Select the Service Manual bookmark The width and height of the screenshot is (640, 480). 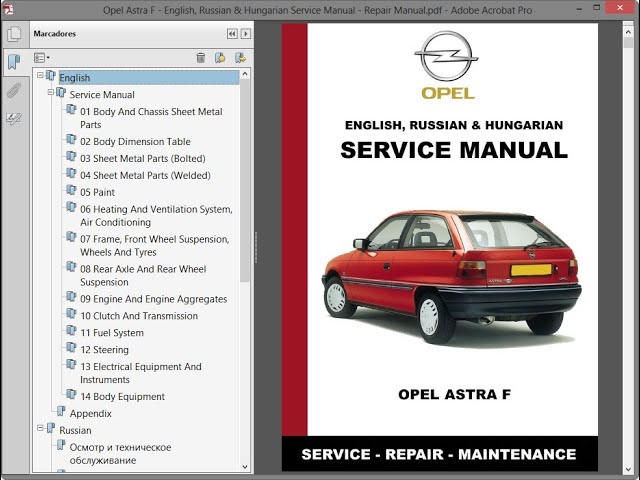click(102, 95)
